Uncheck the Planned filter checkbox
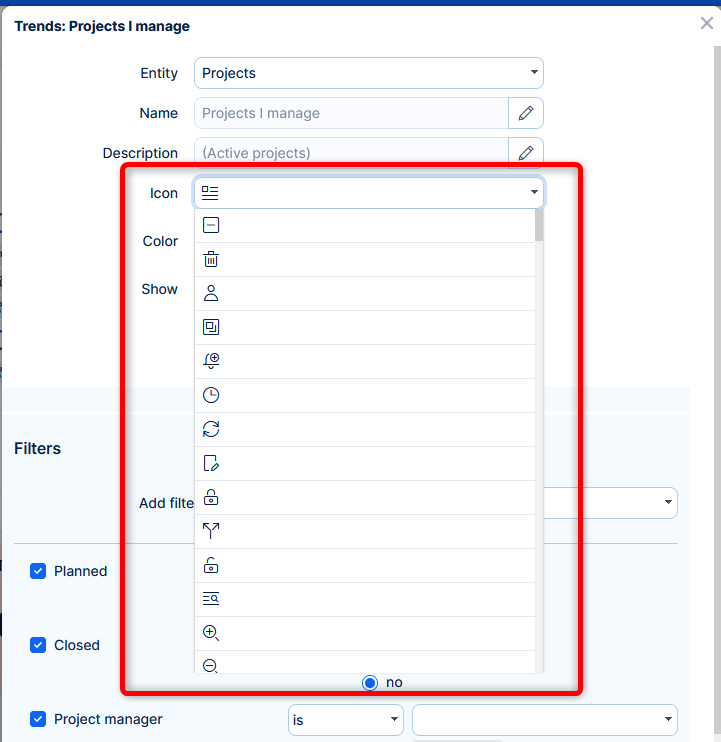This screenshot has height=742, width=721. (x=38, y=571)
